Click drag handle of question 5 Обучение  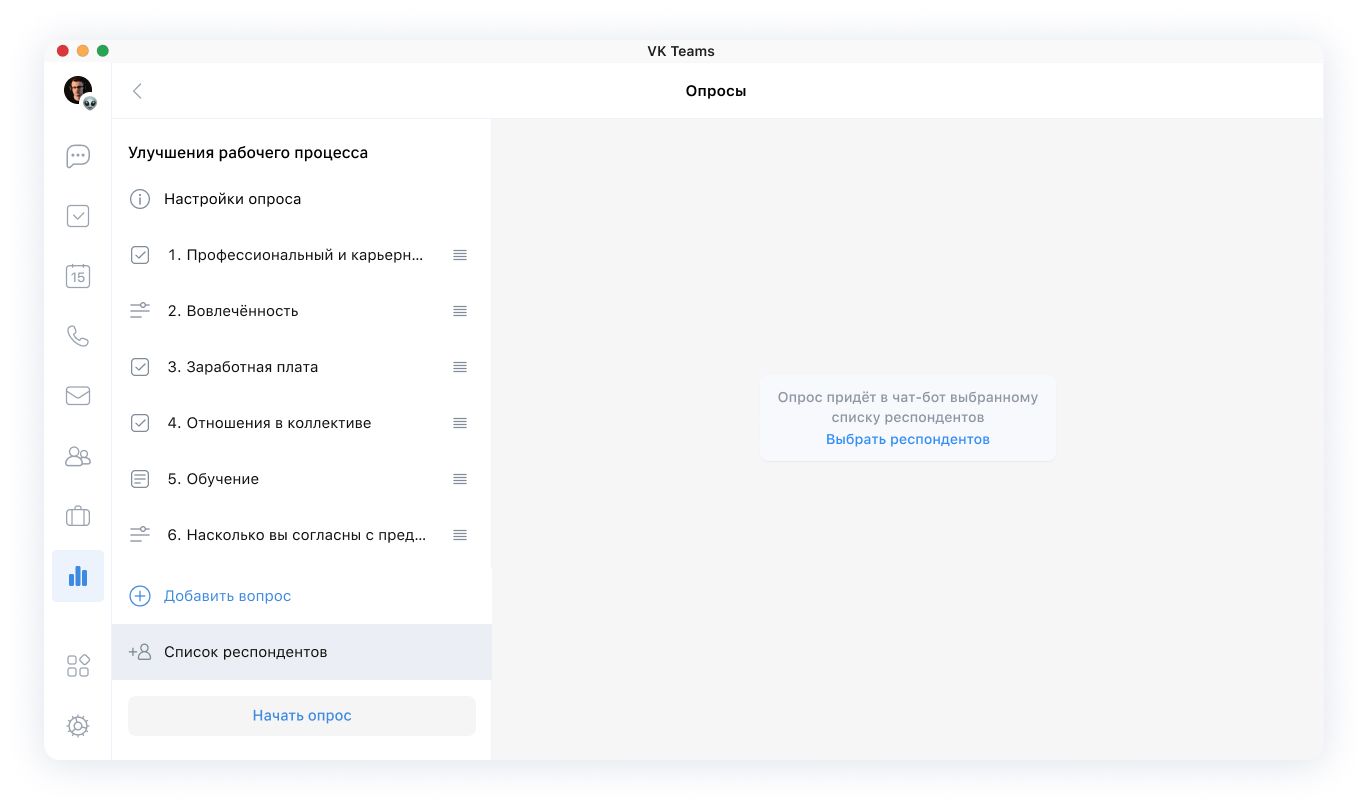(460, 479)
